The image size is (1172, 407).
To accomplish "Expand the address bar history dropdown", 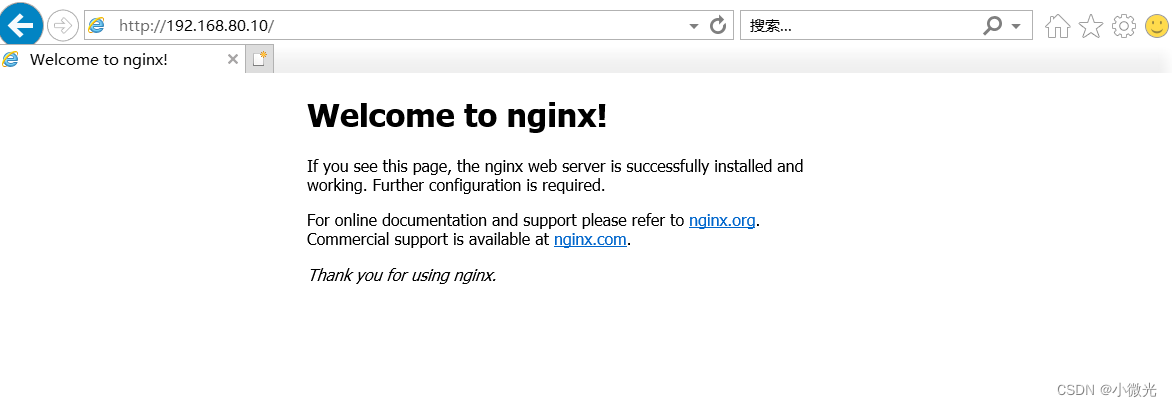I will (694, 26).
